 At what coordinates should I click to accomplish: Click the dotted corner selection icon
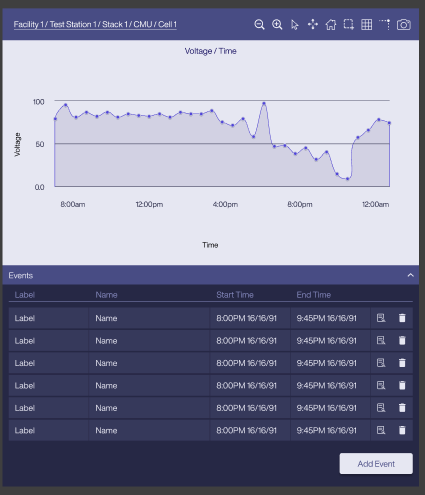(x=384, y=24)
